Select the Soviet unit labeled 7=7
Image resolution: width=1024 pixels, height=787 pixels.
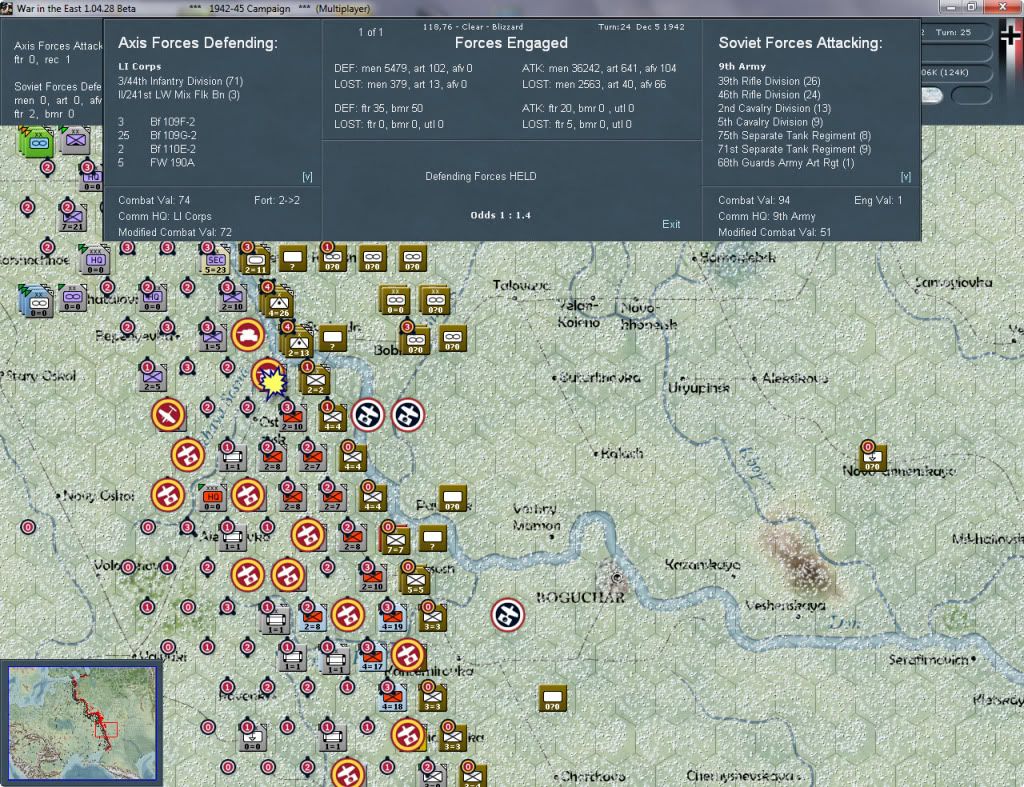(x=394, y=540)
